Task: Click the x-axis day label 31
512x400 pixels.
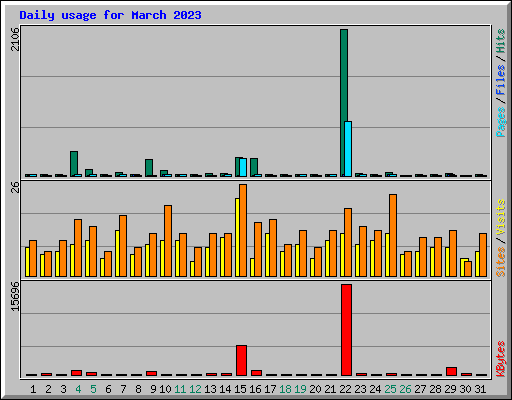Action: pos(480,389)
